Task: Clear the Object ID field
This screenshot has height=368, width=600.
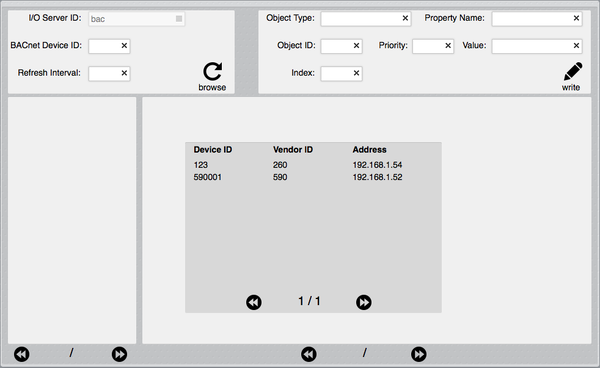Action: pos(356,46)
